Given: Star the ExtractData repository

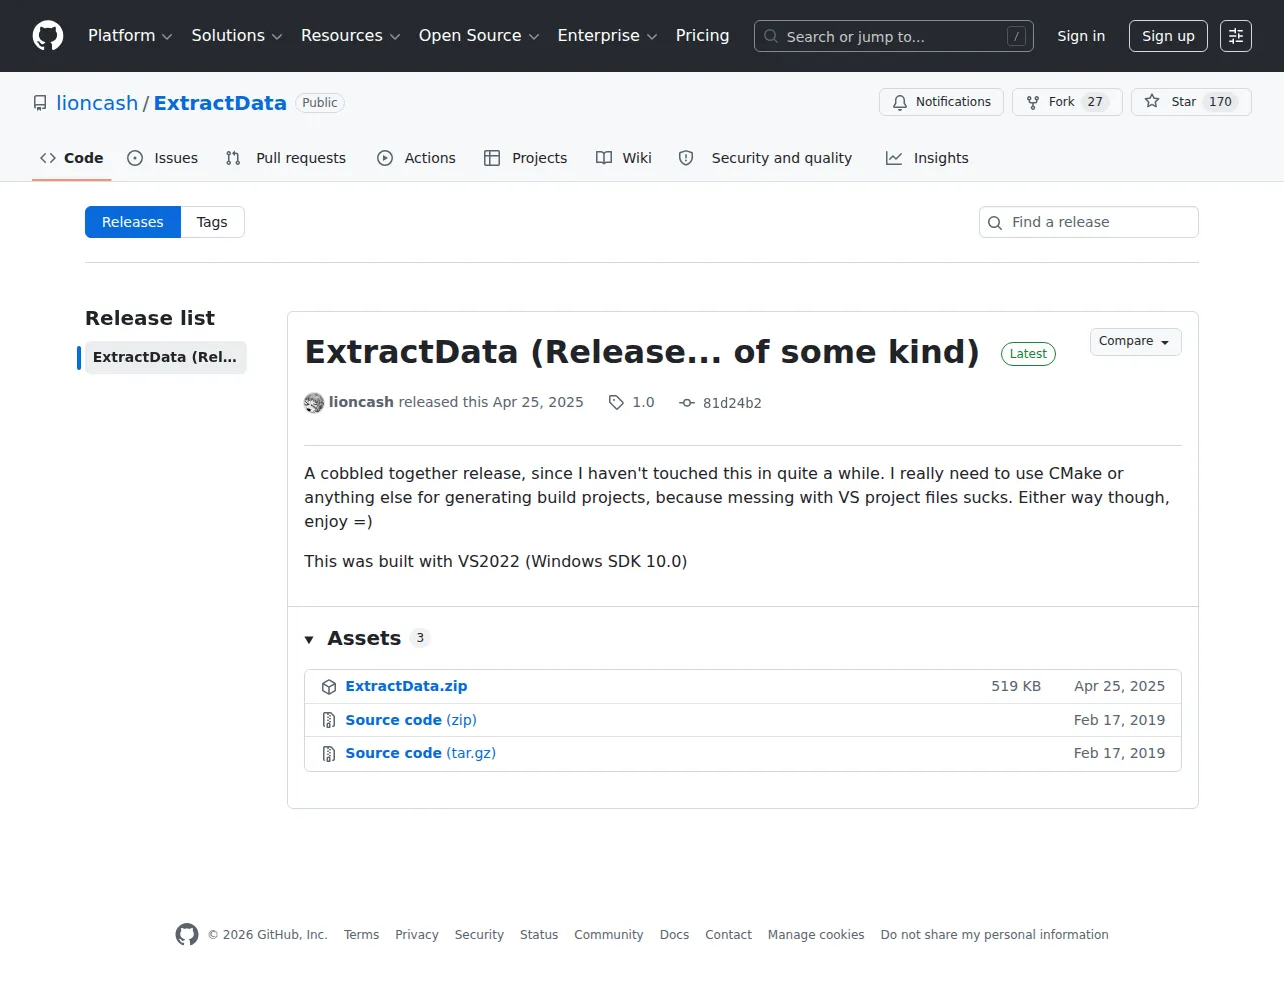Looking at the screenshot, I should [1191, 102].
